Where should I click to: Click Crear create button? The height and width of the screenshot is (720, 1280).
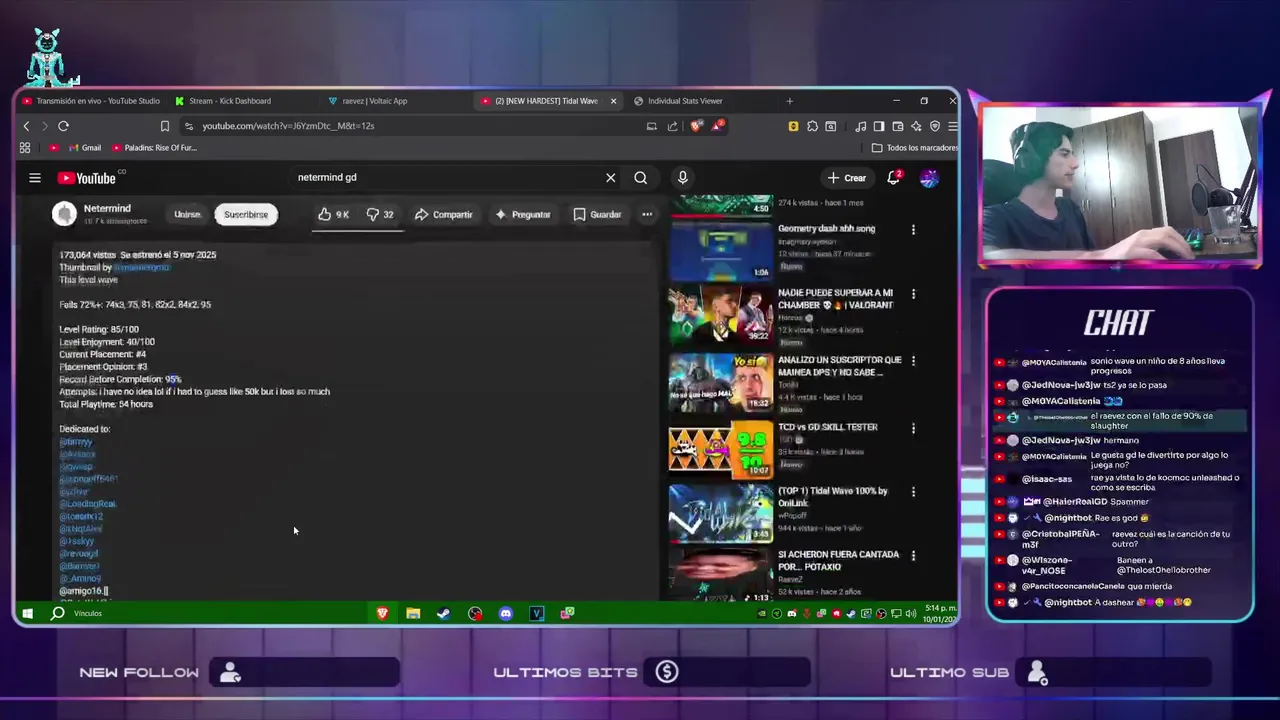(846, 178)
